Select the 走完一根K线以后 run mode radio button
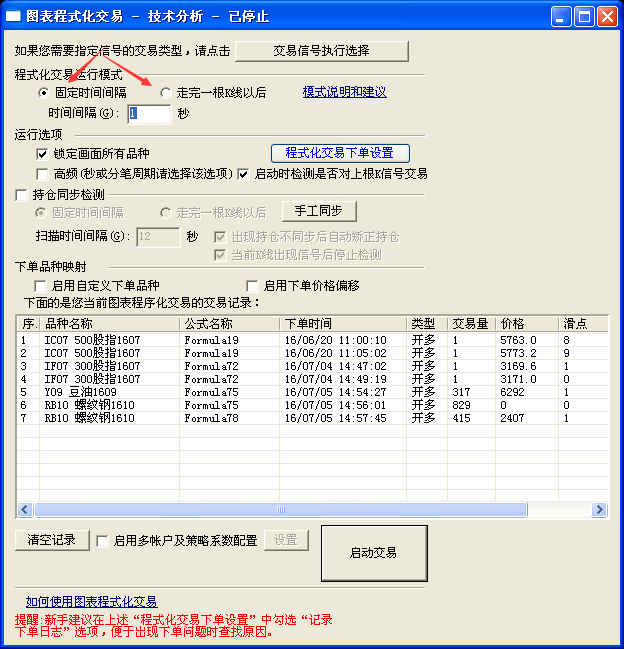624x649 pixels. (166, 93)
